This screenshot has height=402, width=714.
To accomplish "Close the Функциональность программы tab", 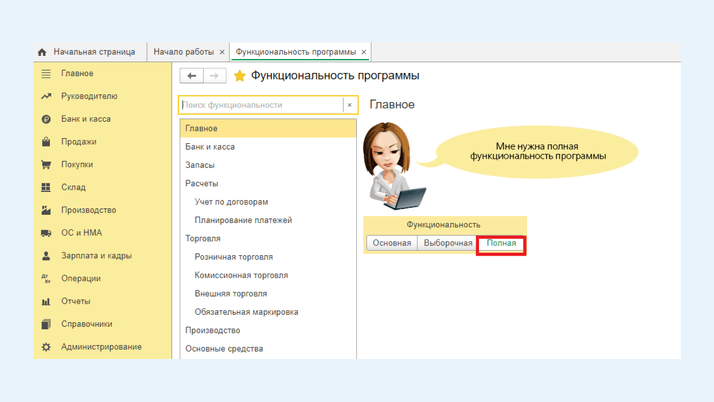I will 364,52.
